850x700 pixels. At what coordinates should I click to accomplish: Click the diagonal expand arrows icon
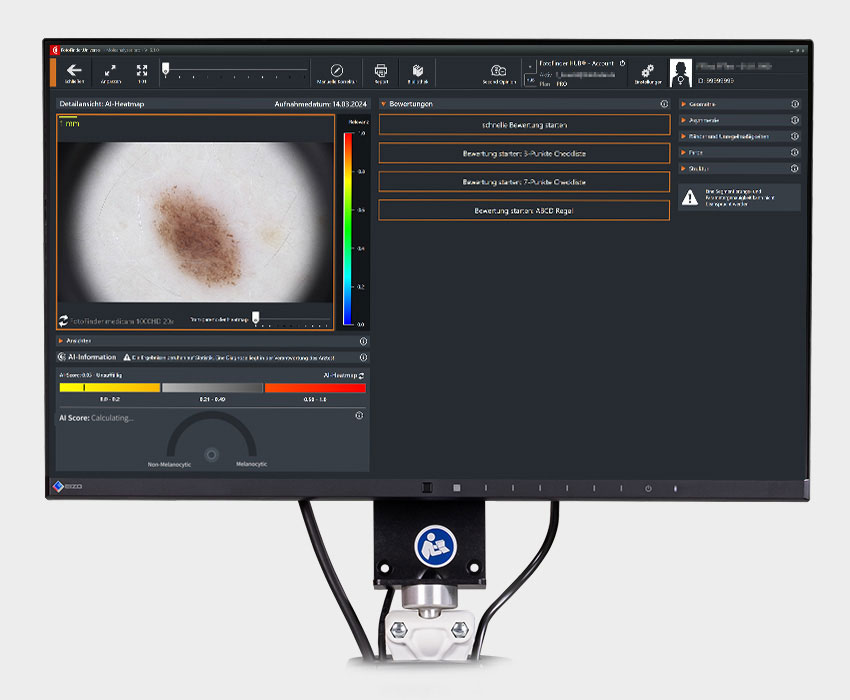(x=110, y=73)
